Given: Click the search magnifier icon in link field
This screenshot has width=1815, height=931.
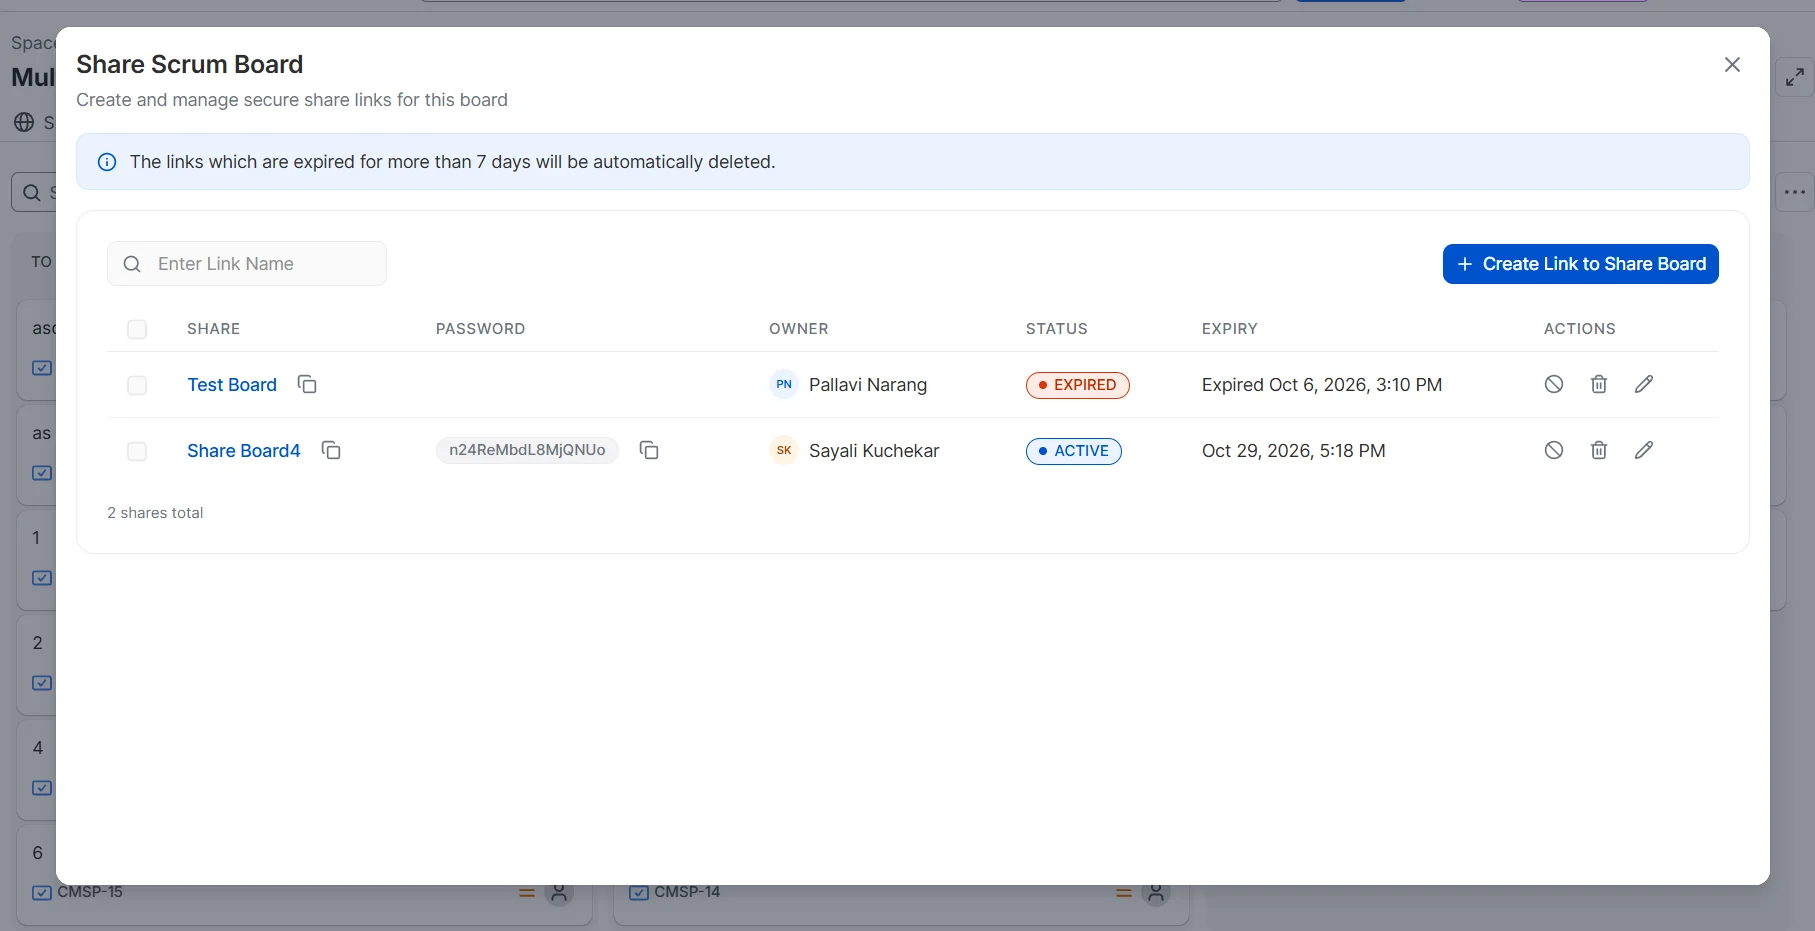Looking at the screenshot, I should click(132, 264).
